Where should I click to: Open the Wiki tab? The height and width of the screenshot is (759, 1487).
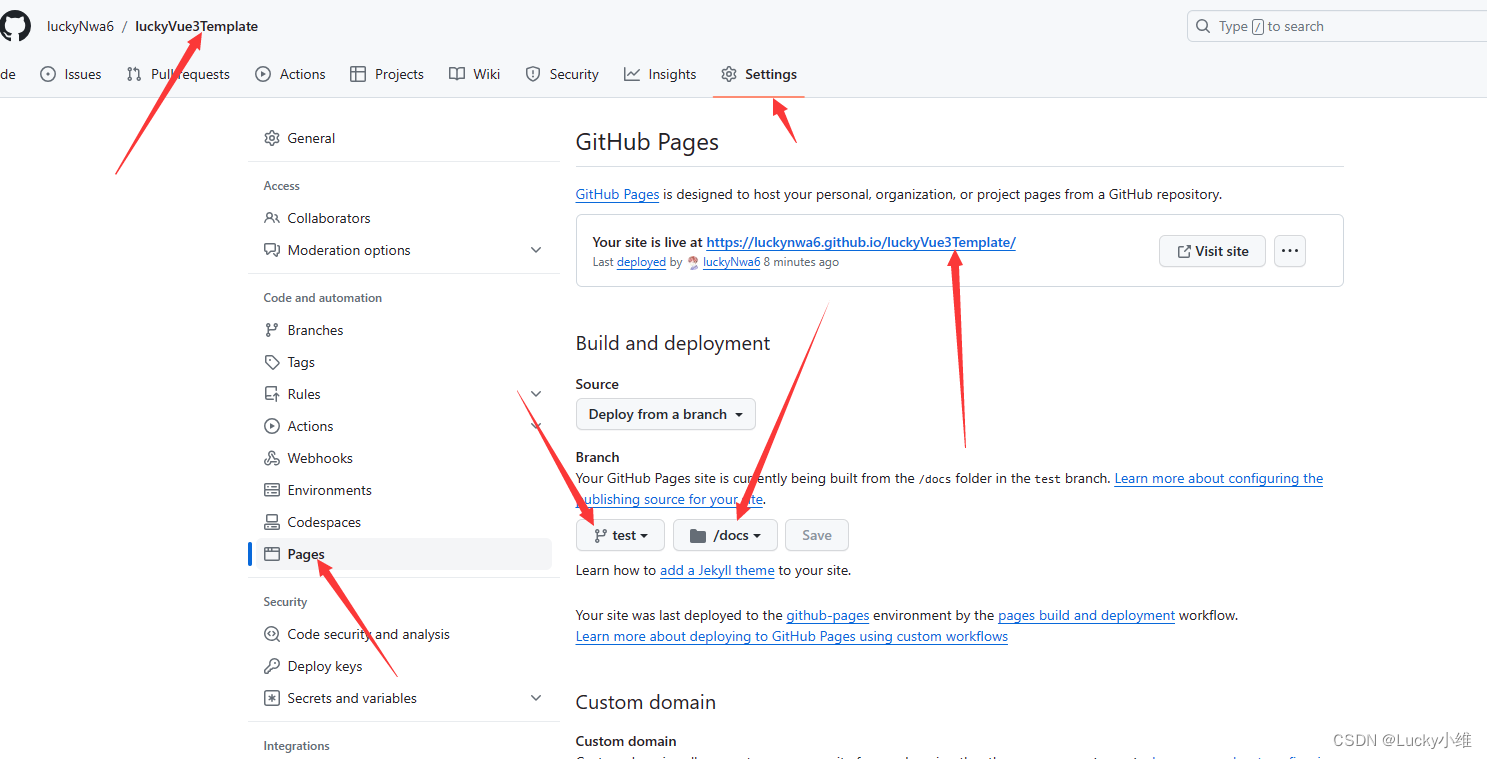click(x=475, y=74)
